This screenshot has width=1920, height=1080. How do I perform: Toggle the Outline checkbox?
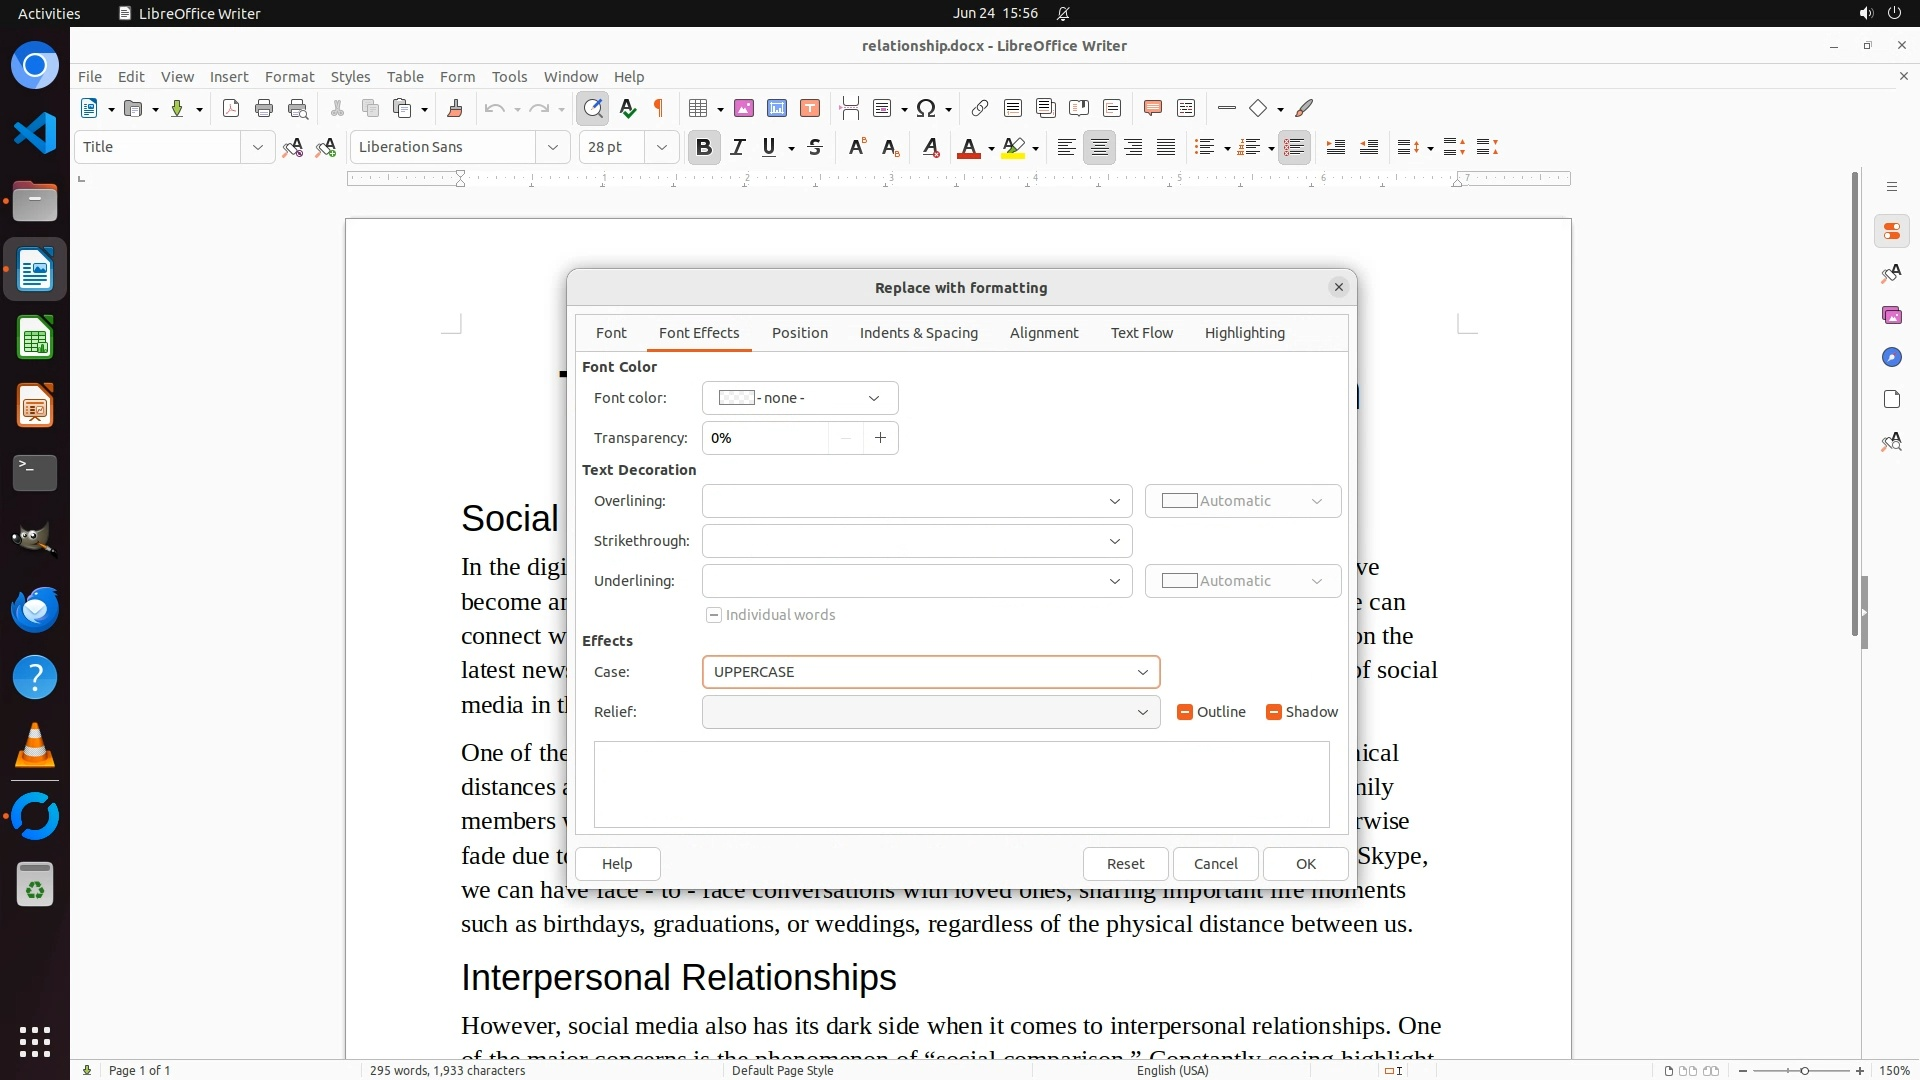[1185, 712]
